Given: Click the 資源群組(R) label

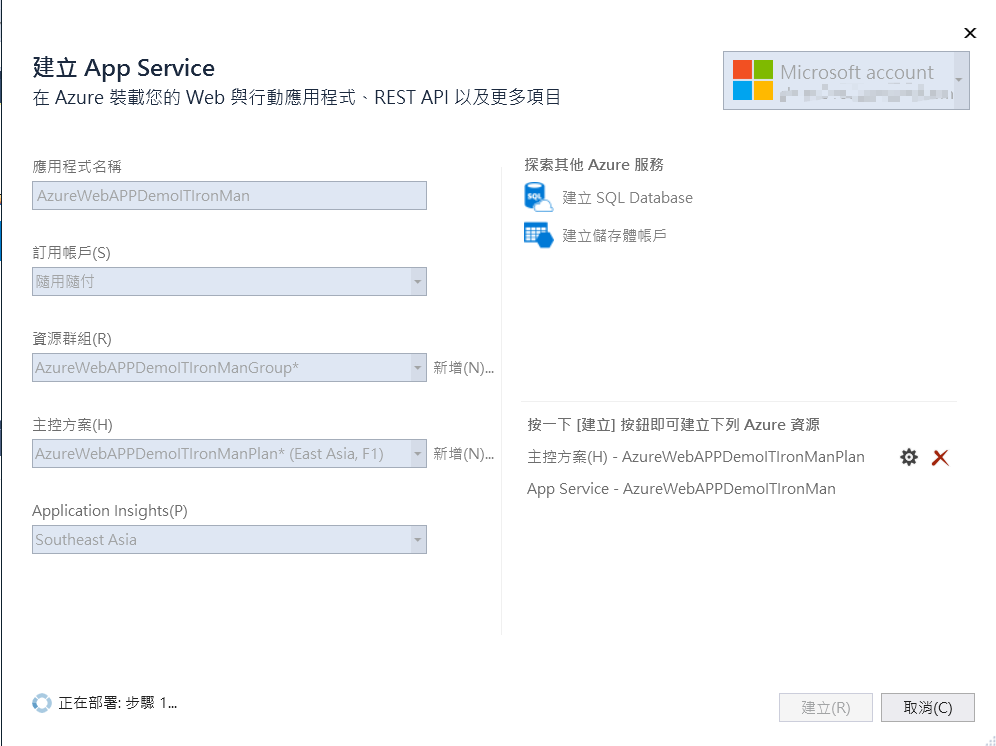Looking at the screenshot, I should click(x=72, y=339).
